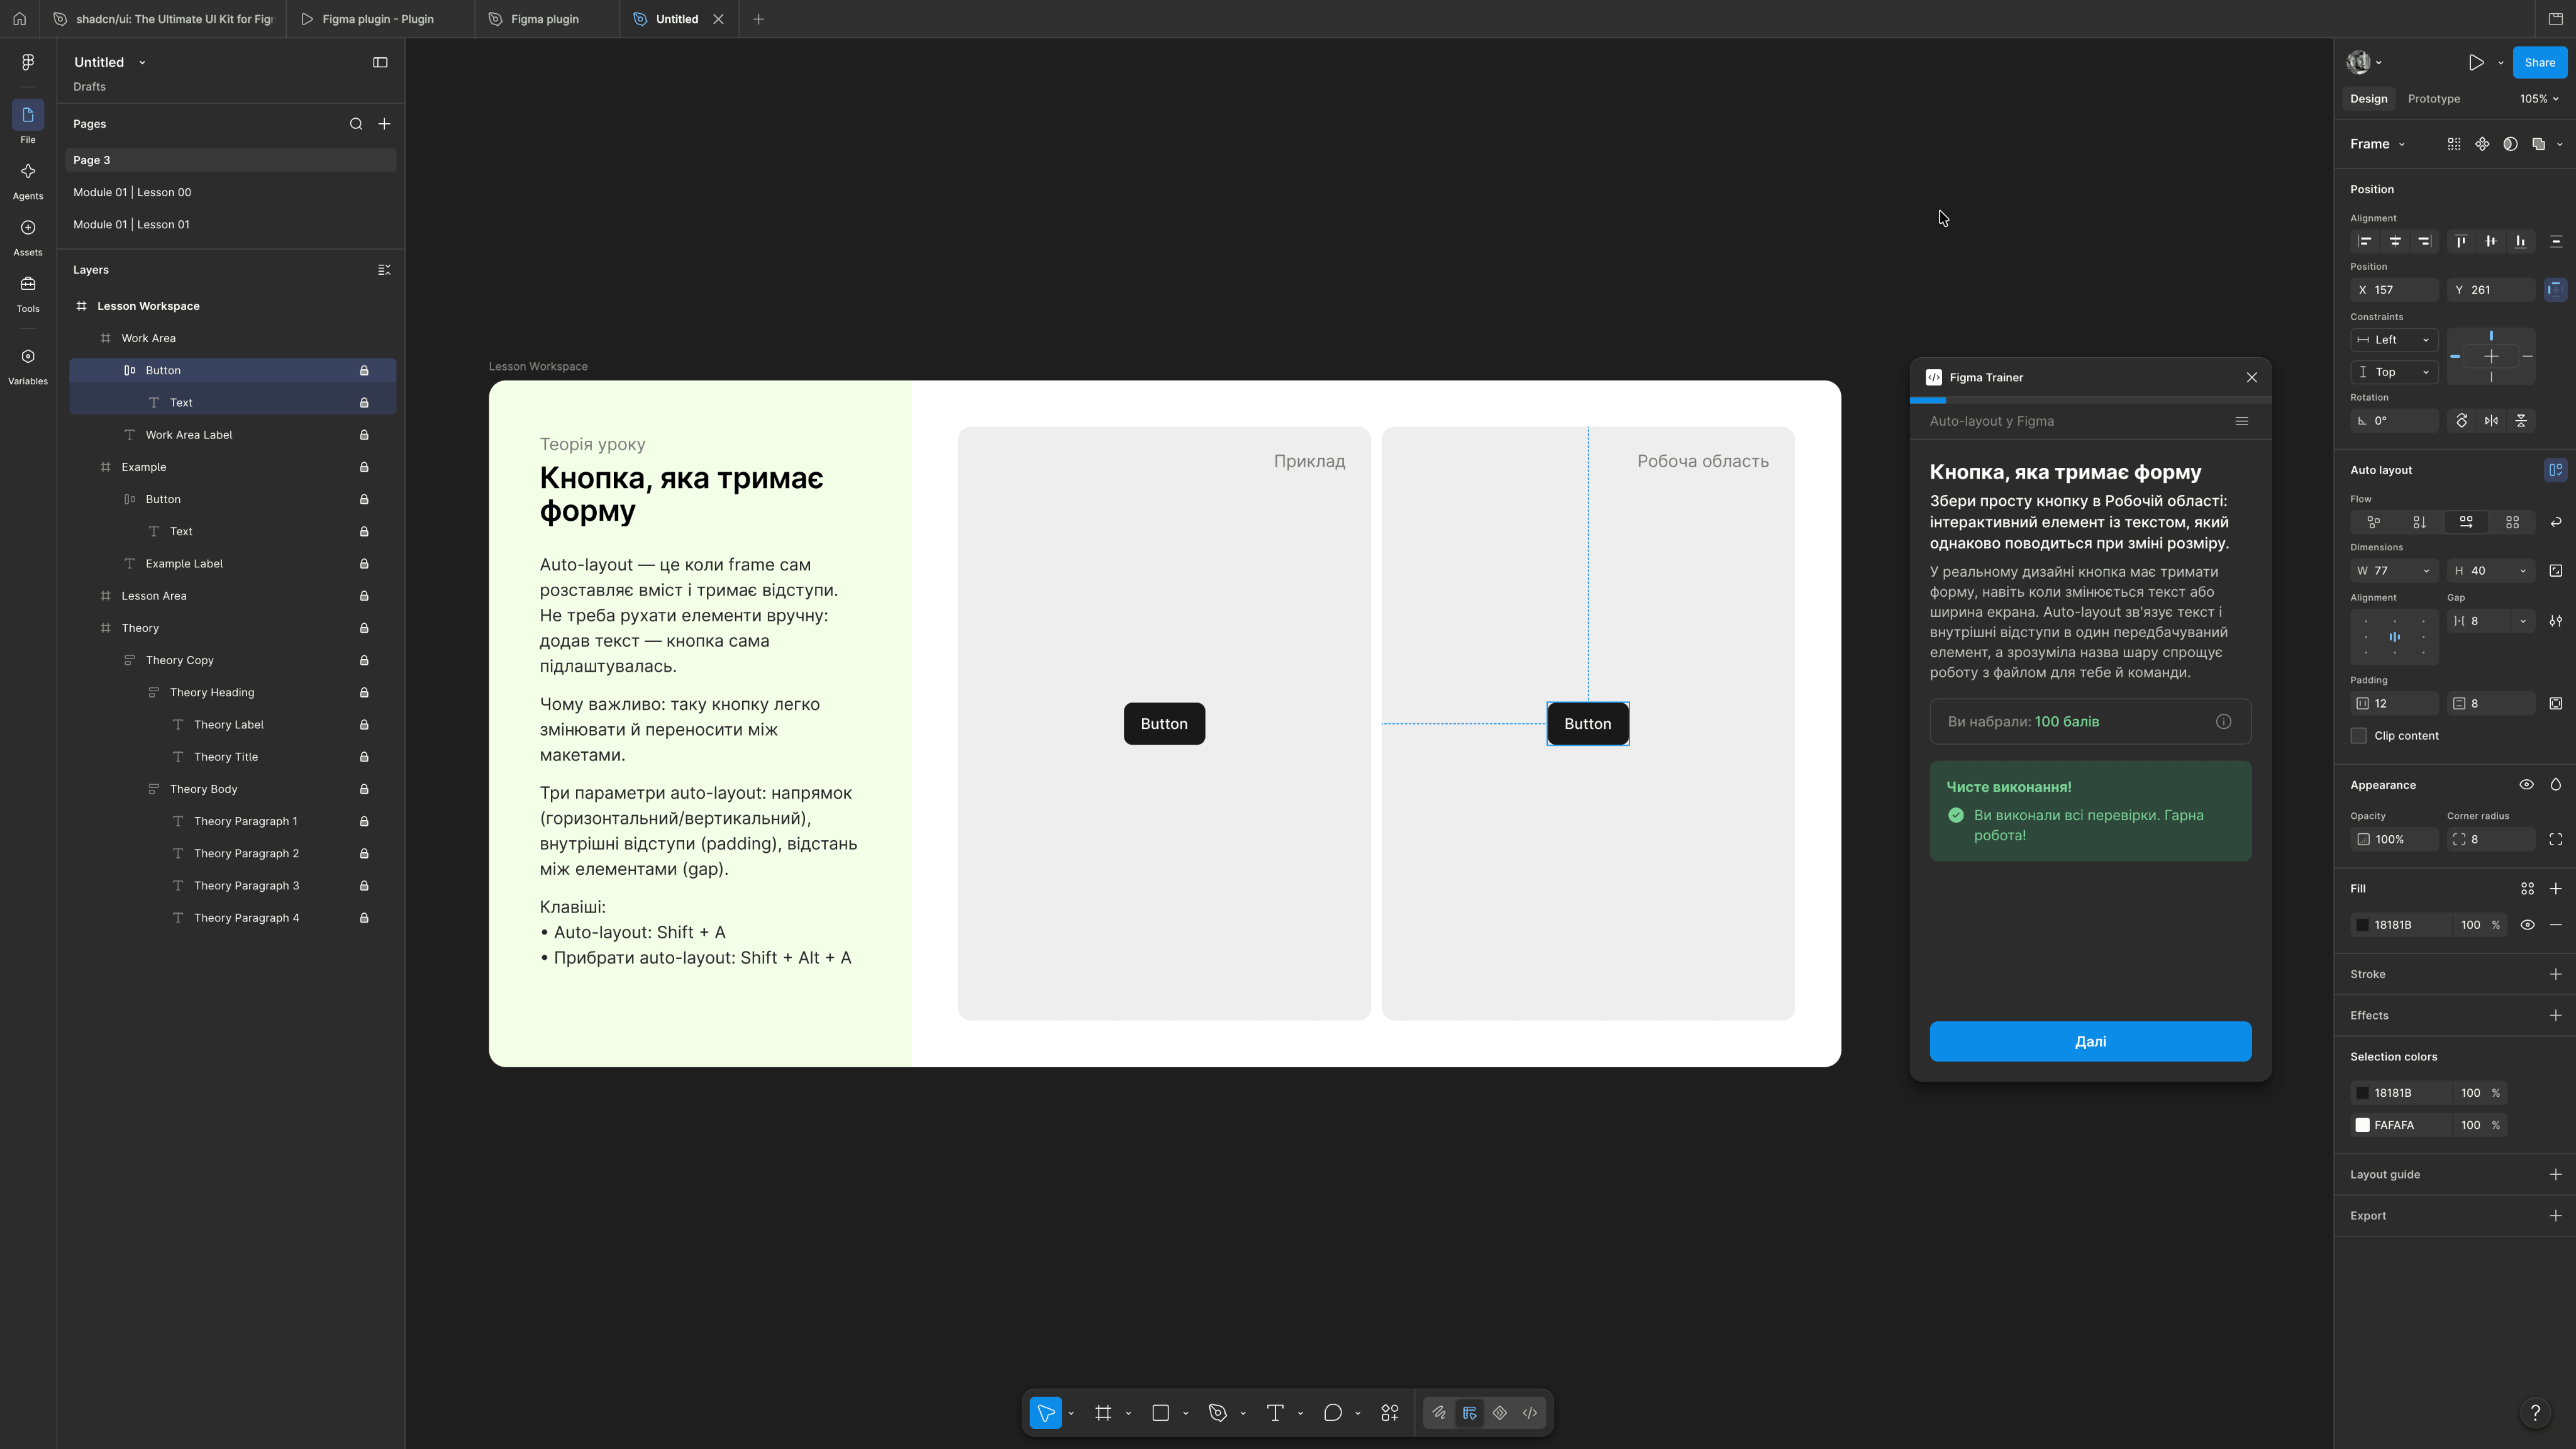The height and width of the screenshot is (1449, 2576).
Task: Open Left horizontal constraint dropdown
Action: 2394,340
